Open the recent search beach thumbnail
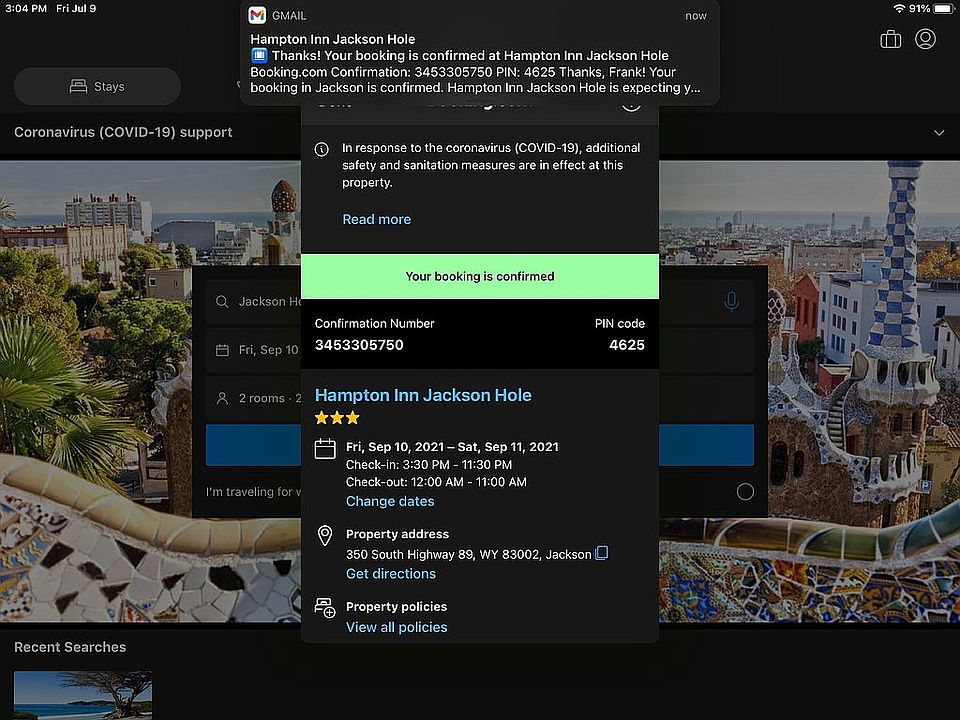Image resolution: width=960 pixels, height=720 pixels. tap(83, 695)
